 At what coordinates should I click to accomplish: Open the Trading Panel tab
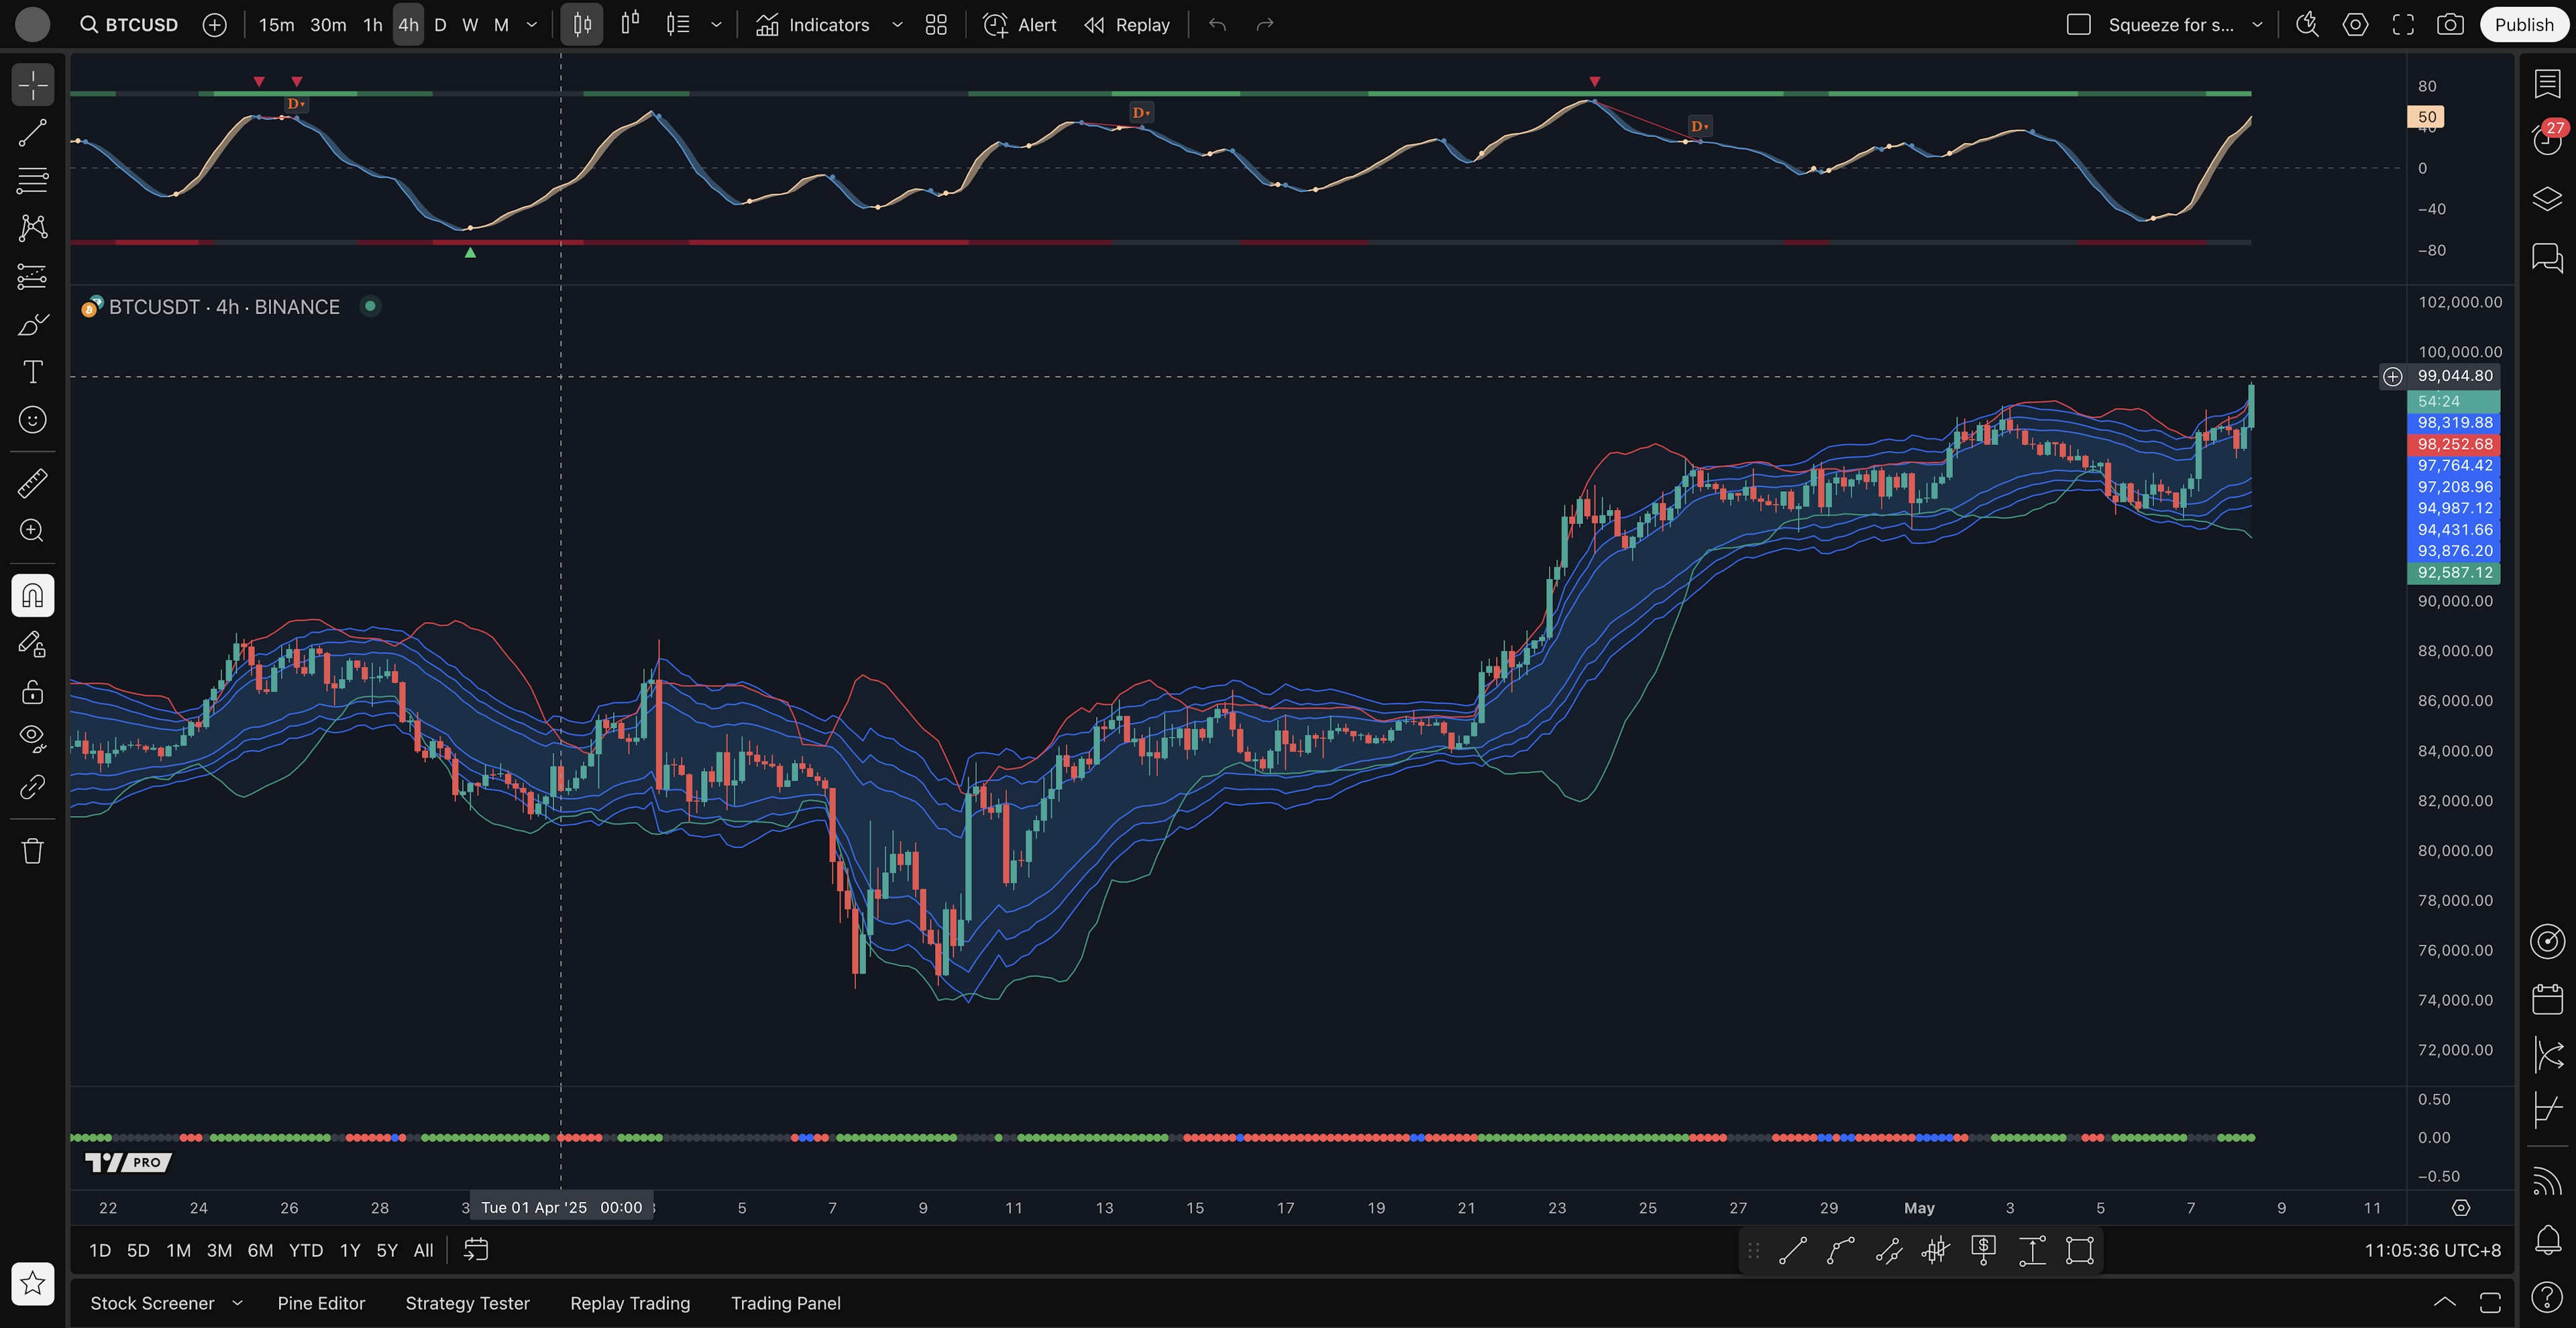(785, 1303)
